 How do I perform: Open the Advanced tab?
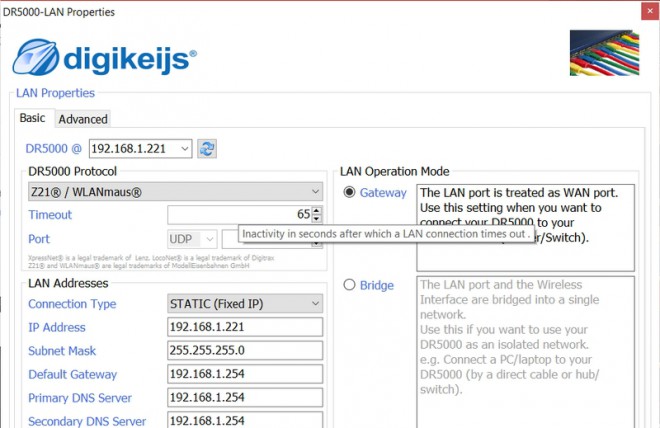pyautogui.click(x=83, y=119)
